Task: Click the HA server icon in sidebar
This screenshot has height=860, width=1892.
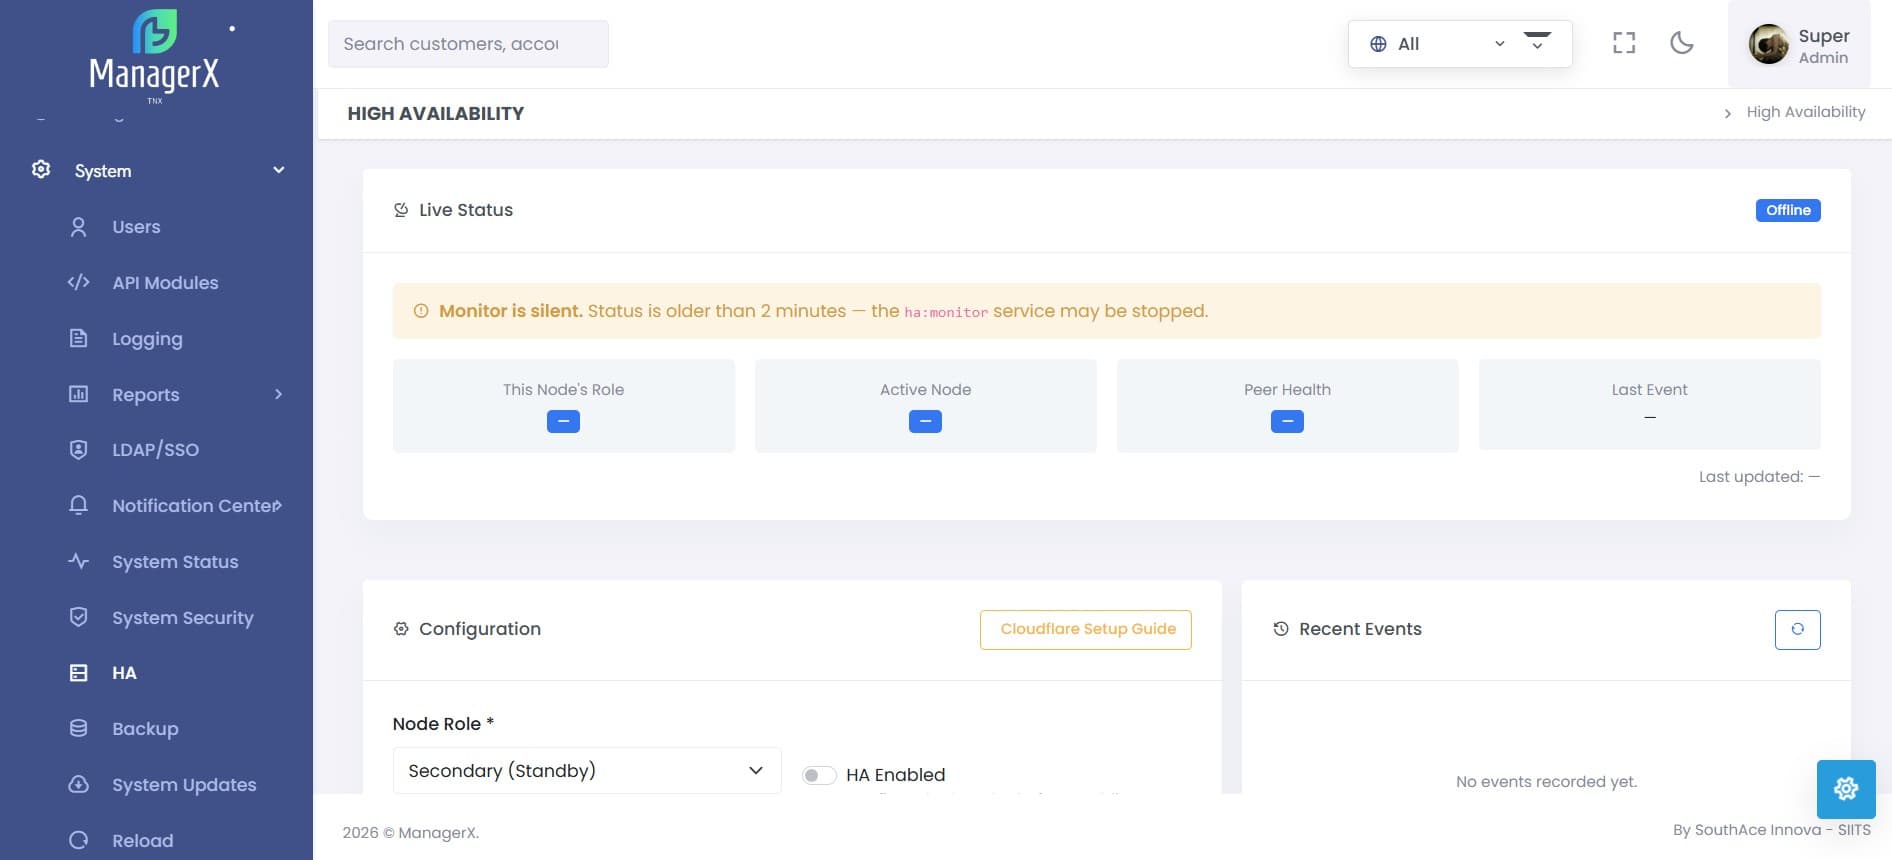Action: 78,673
